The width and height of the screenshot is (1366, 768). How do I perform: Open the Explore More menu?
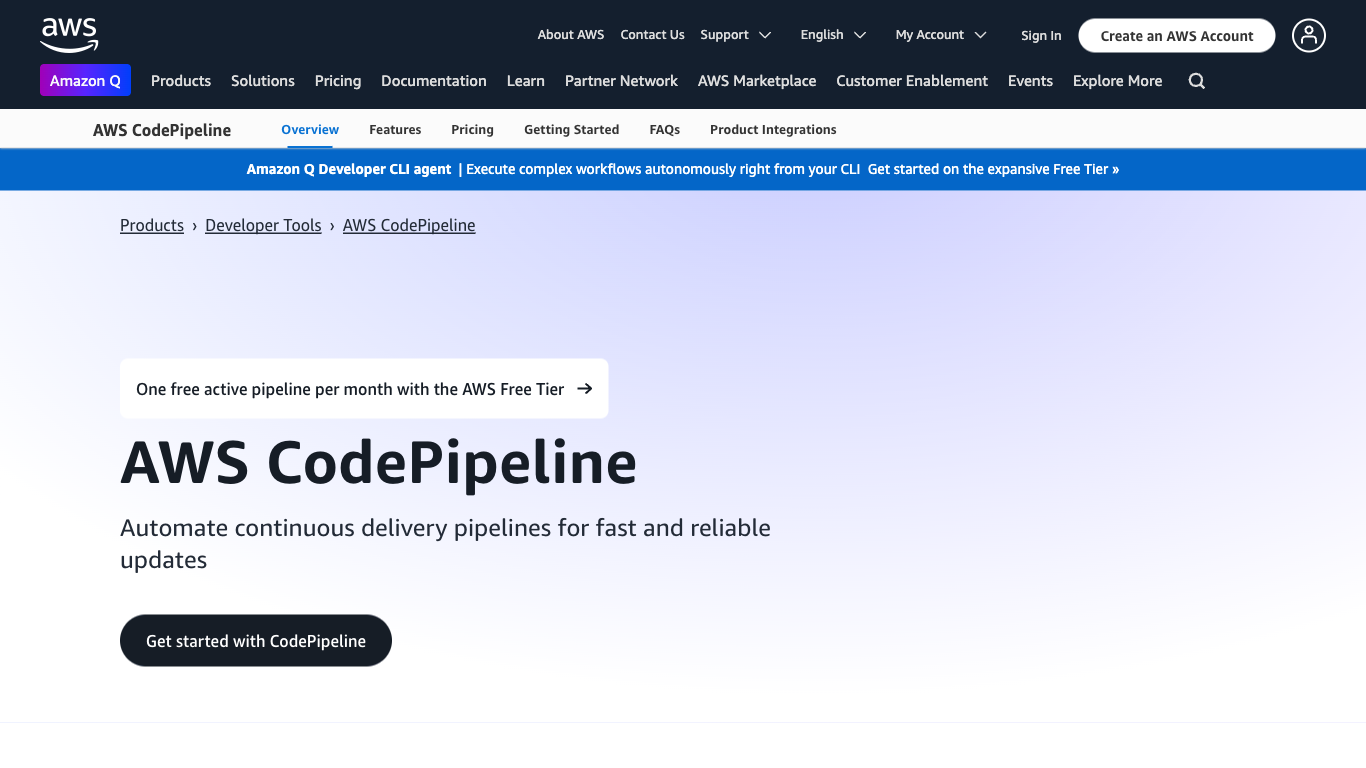(x=1118, y=81)
